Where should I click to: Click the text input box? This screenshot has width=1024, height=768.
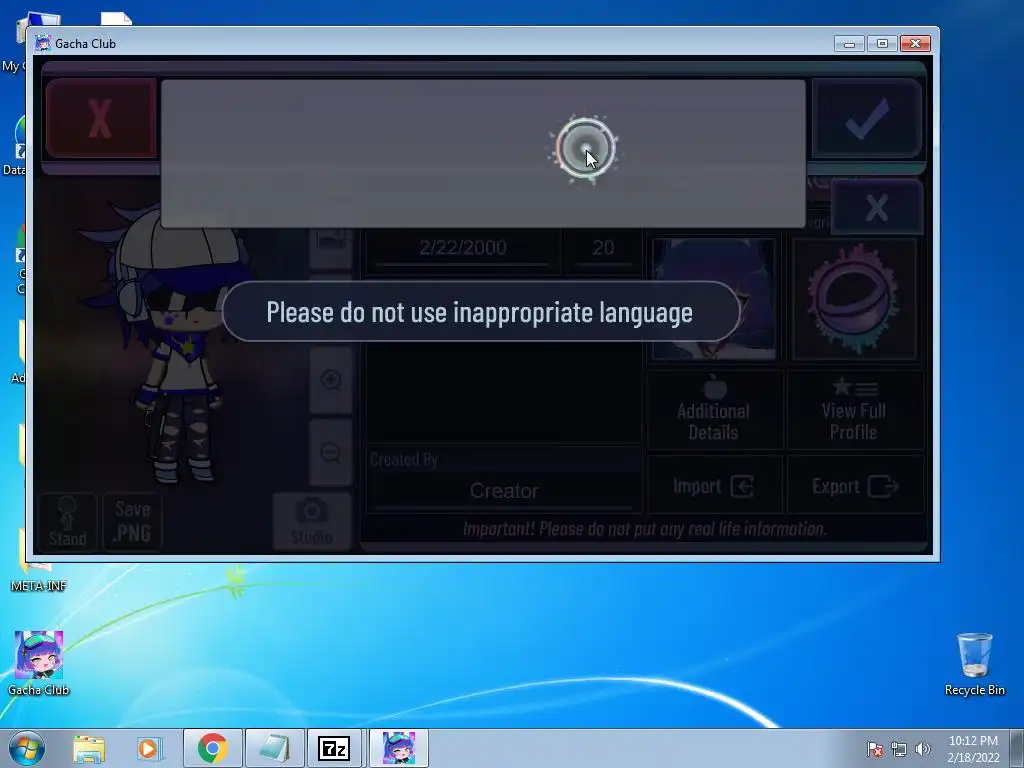tap(483, 154)
